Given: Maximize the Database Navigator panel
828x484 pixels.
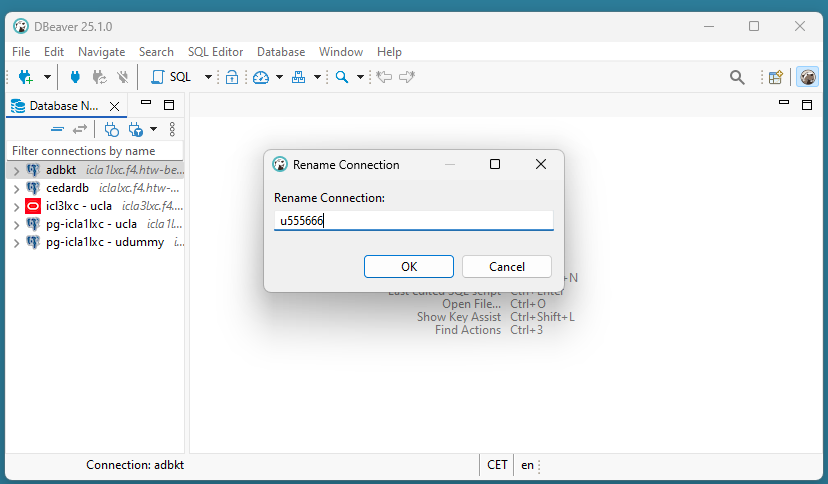Looking at the screenshot, I should (169, 105).
